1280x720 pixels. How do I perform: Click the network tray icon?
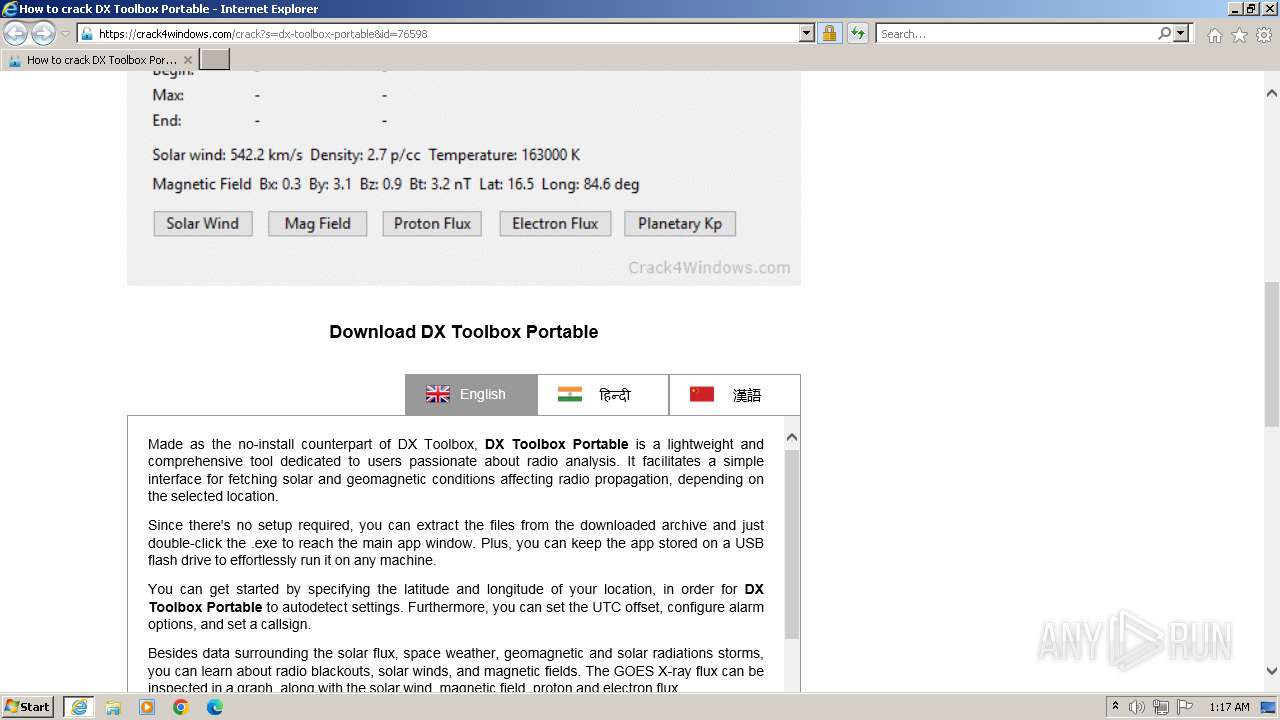tap(1161, 707)
